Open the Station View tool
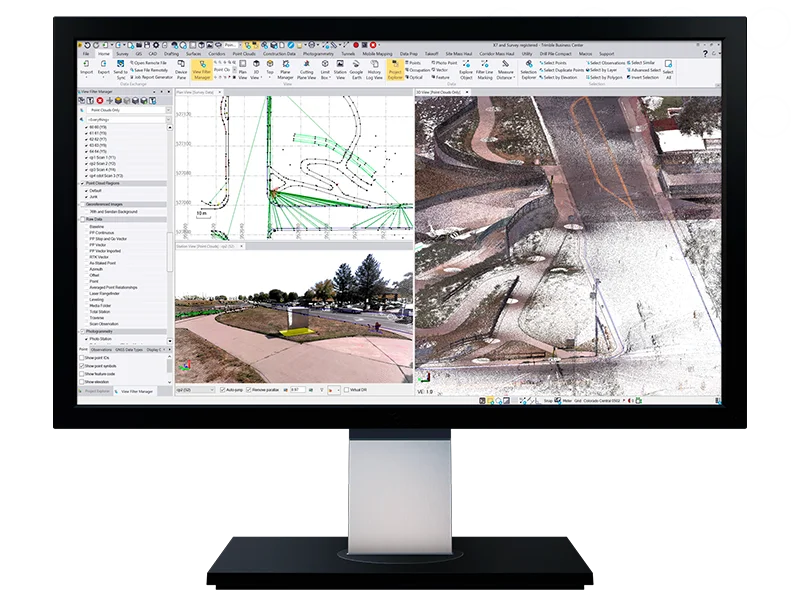Viewport: 800px width, 616px height. (x=339, y=68)
